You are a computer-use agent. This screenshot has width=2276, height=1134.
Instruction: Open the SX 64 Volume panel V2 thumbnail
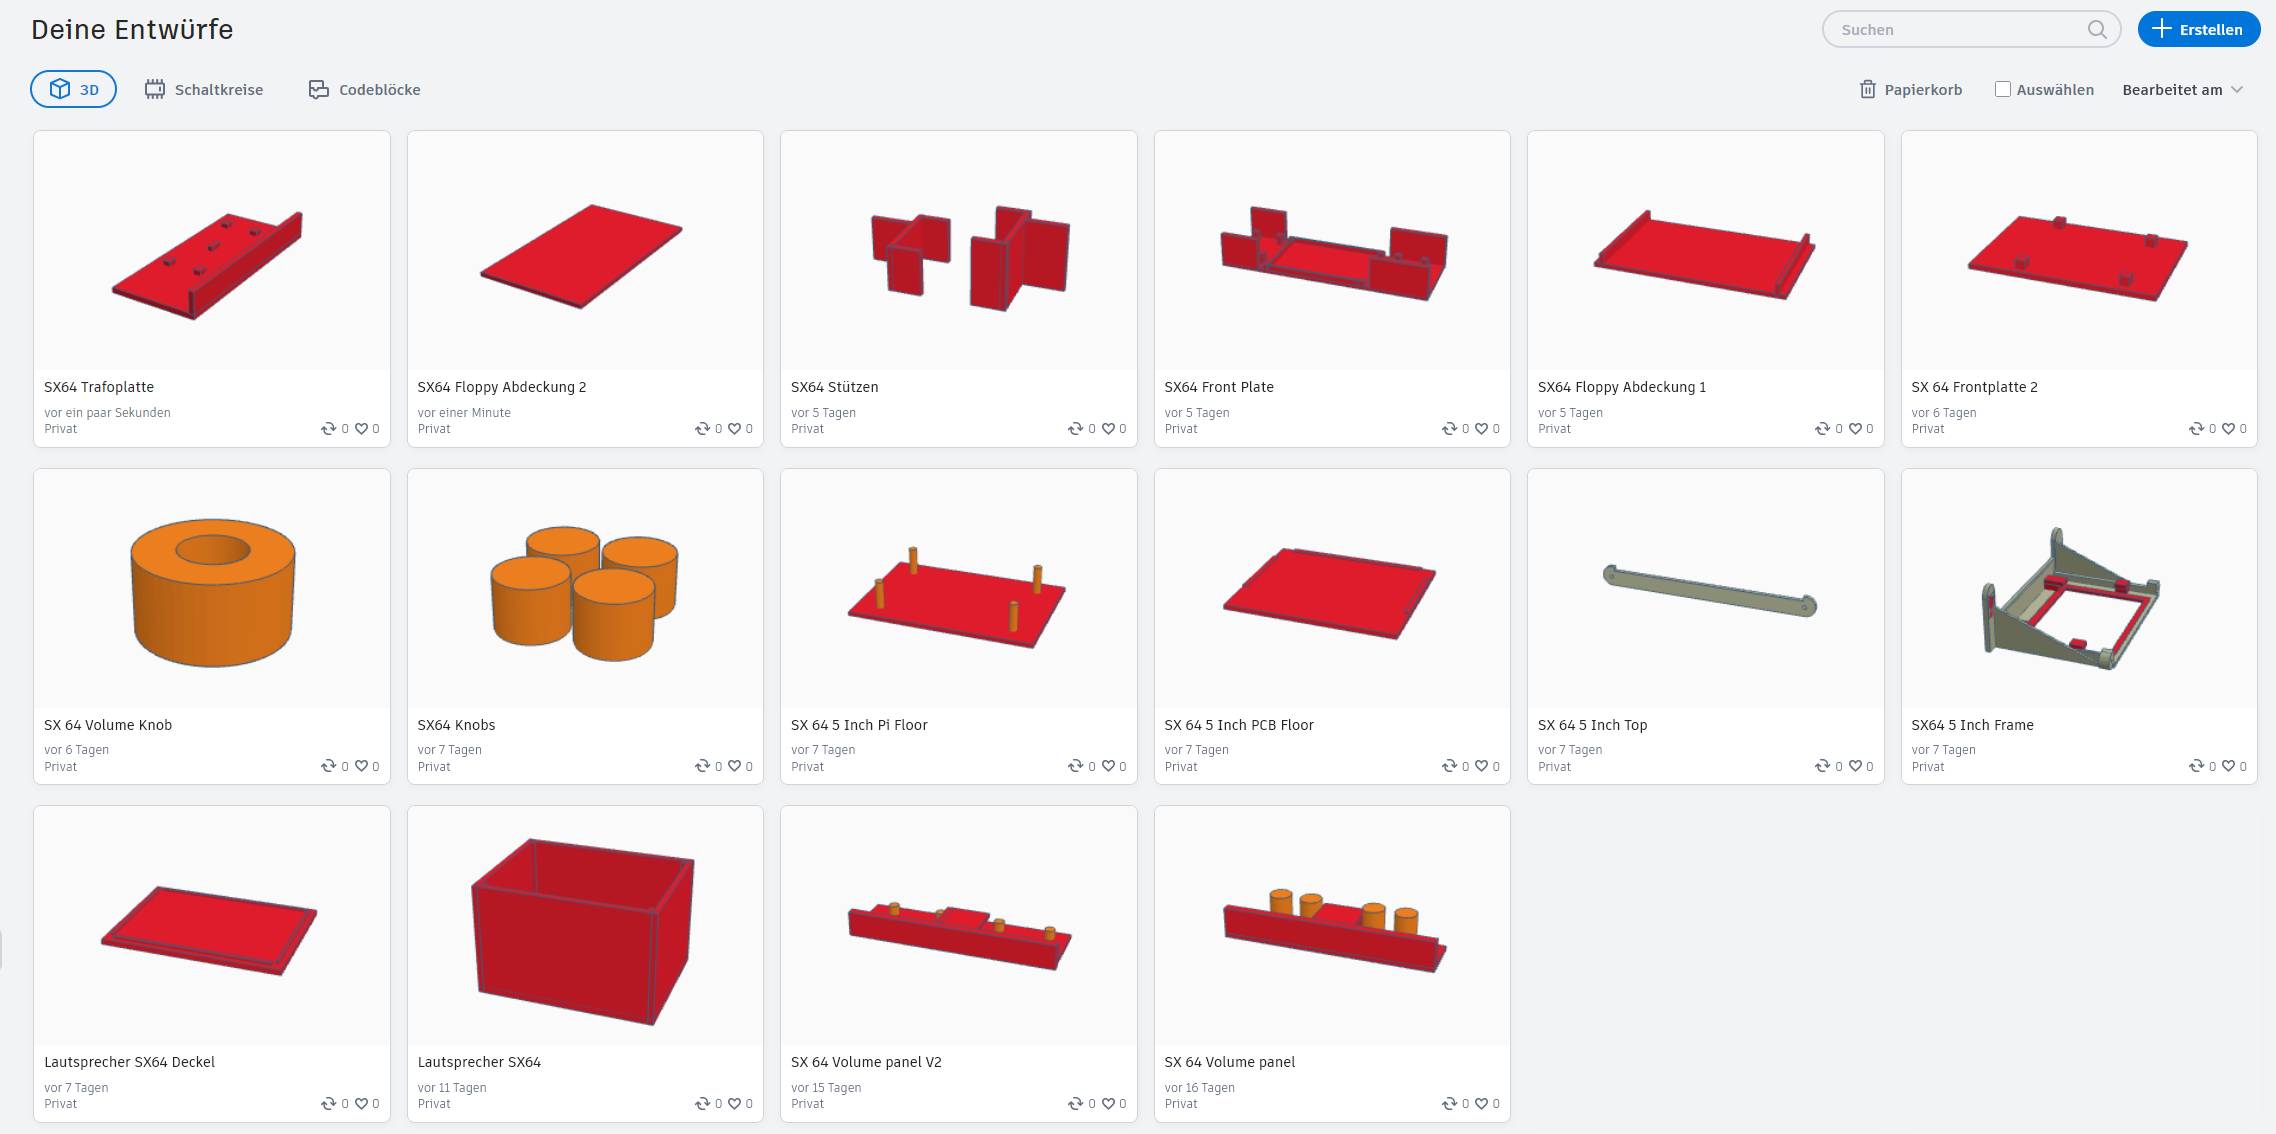(x=959, y=926)
